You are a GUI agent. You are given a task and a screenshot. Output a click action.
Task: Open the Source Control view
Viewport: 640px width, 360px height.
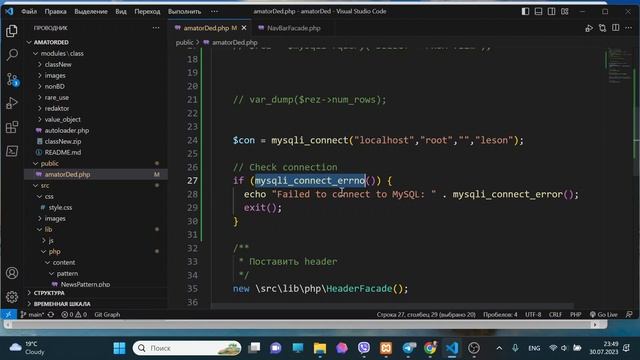coord(12,79)
